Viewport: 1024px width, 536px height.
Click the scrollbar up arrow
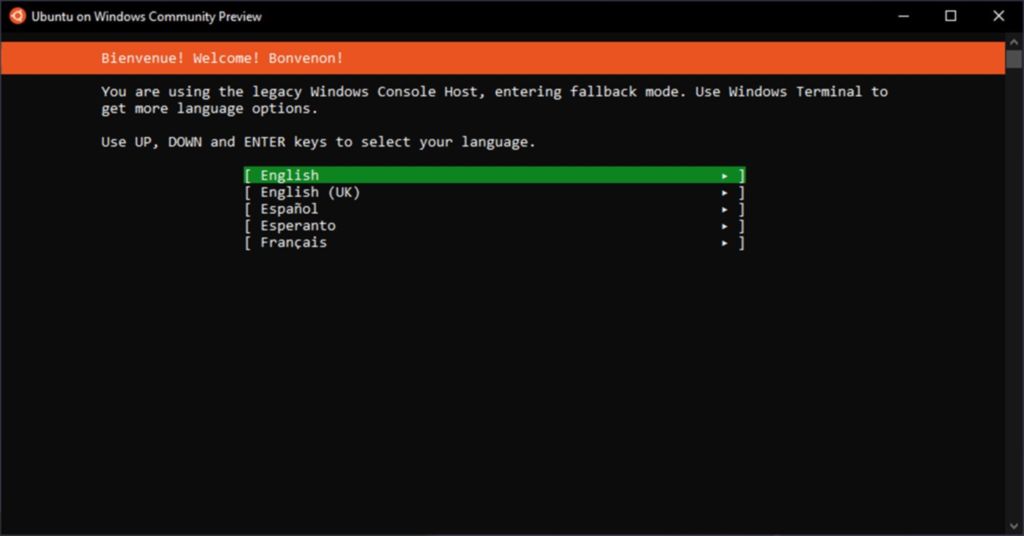pos(1014,43)
